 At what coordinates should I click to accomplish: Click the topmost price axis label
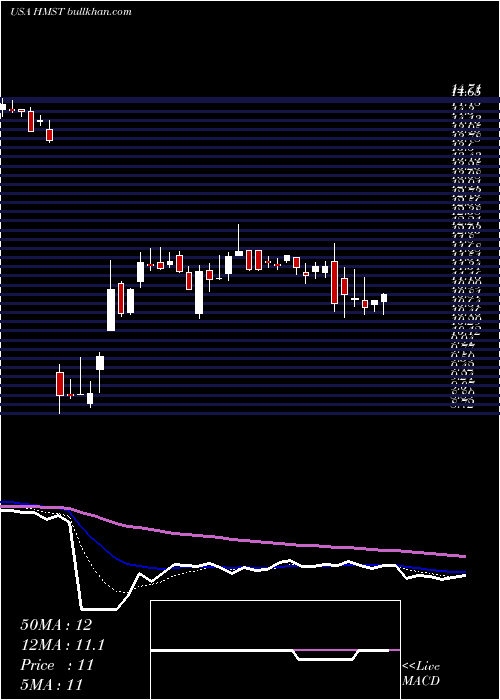(466, 92)
